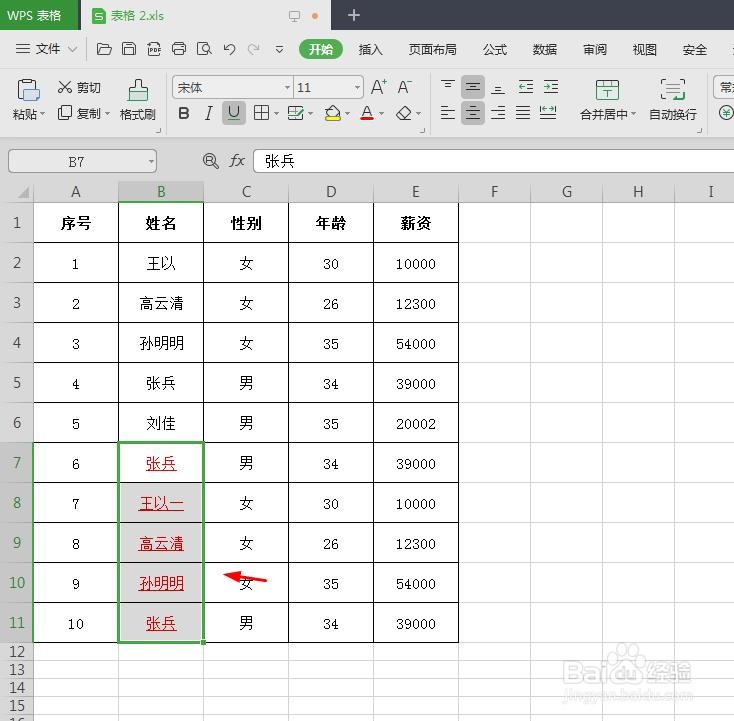Open the file folder icon in quick toolbar
The image size is (734, 721).
[104, 49]
